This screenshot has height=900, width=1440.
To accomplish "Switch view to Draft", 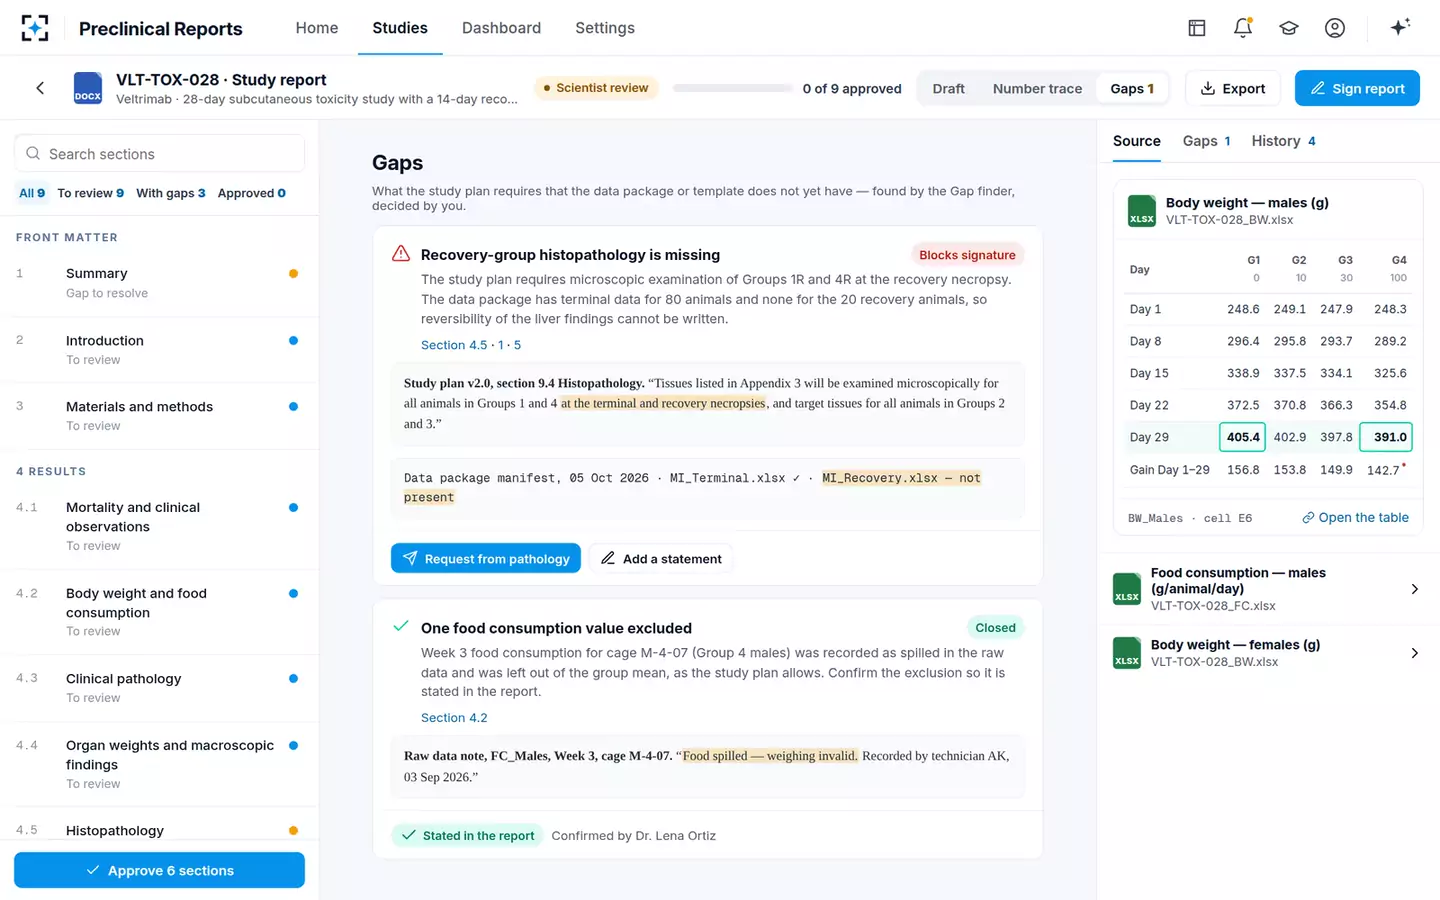I will tap(948, 88).
